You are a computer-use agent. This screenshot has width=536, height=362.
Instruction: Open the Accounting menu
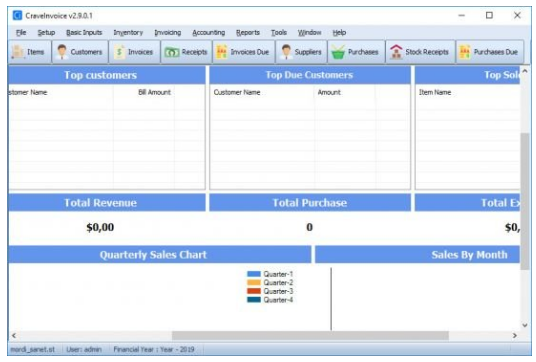click(x=209, y=32)
